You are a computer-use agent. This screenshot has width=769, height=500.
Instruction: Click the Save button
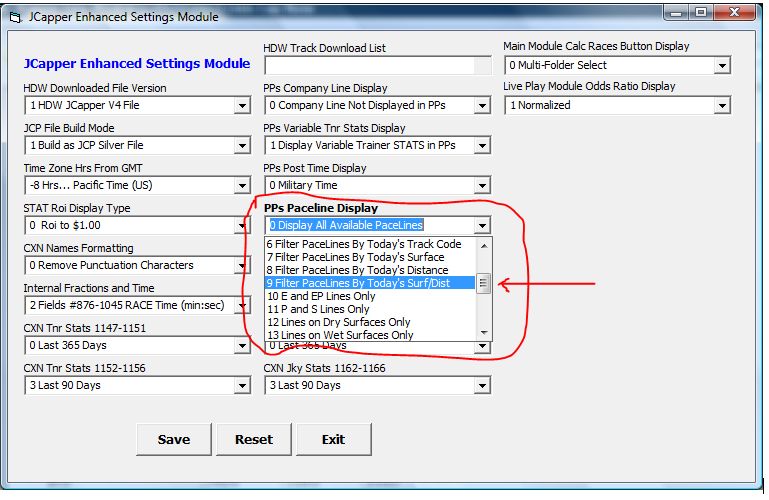174,439
